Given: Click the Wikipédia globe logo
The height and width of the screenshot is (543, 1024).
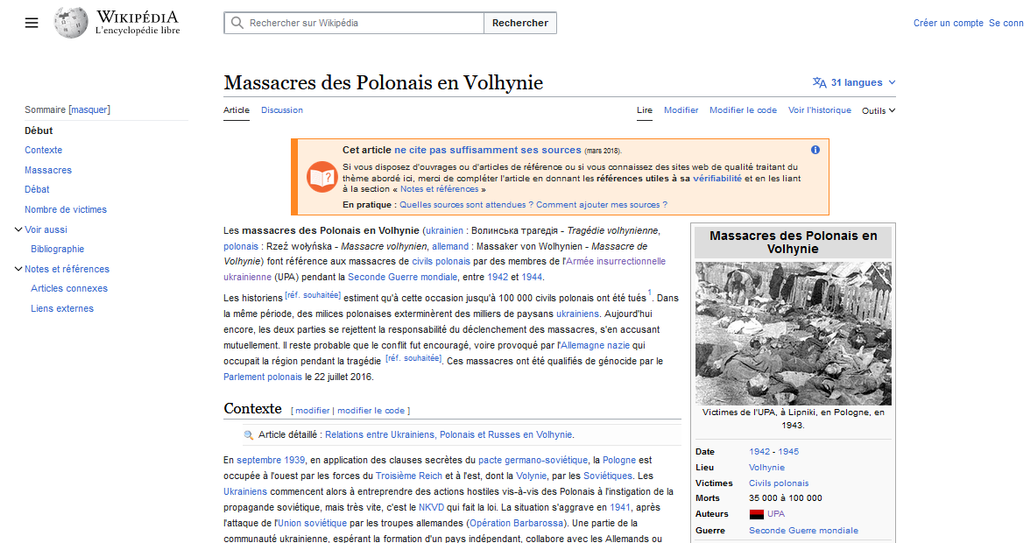Looking at the screenshot, I should point(71,23).
